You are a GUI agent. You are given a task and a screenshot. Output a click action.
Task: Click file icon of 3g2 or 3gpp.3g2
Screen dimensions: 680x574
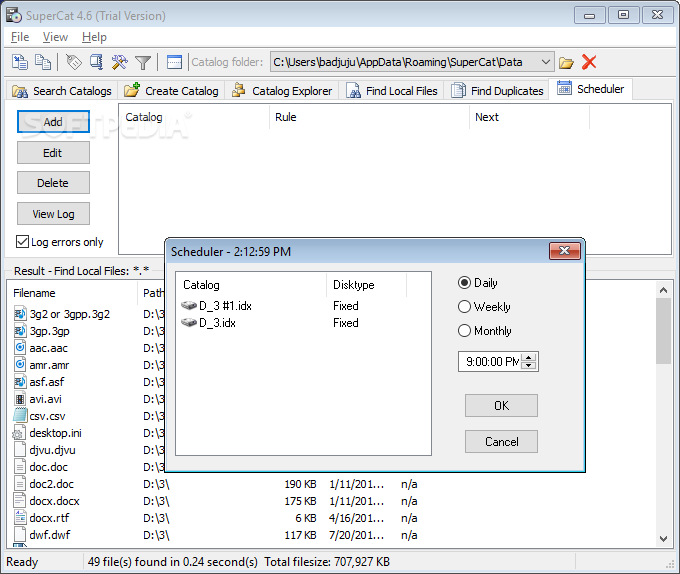20,313
